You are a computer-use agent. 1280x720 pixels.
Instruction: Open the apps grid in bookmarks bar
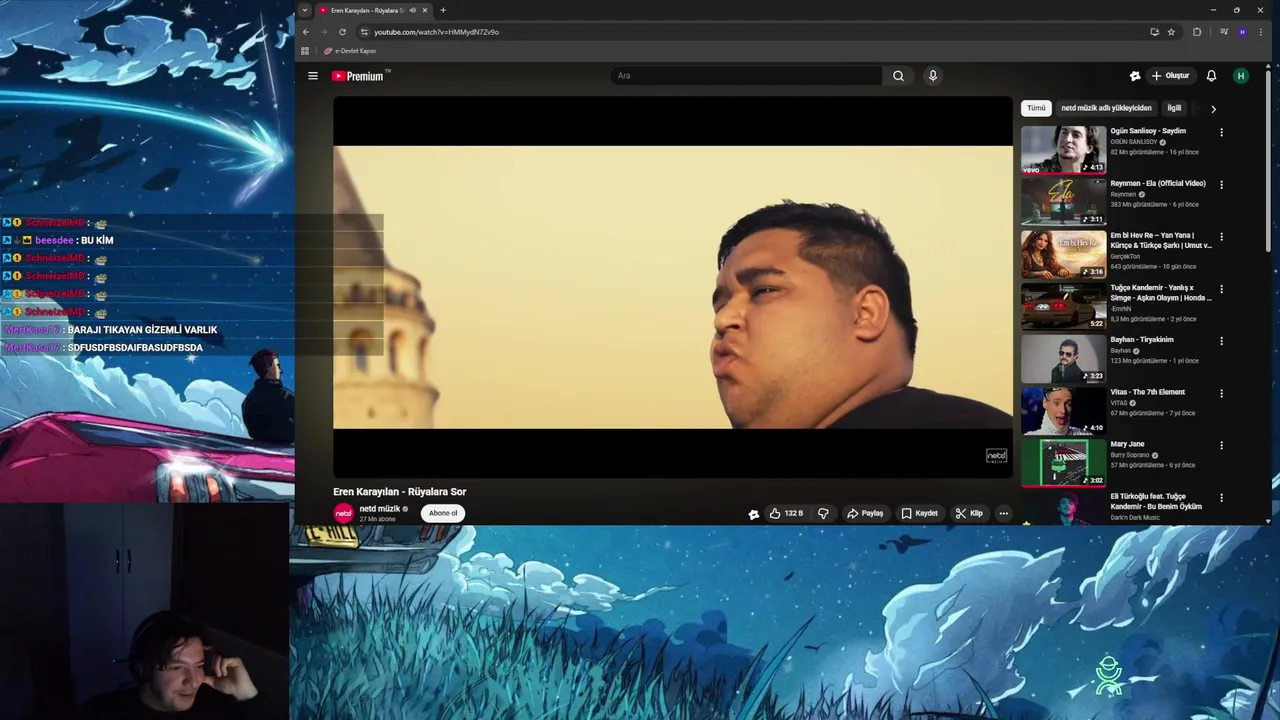click(305, 51)
